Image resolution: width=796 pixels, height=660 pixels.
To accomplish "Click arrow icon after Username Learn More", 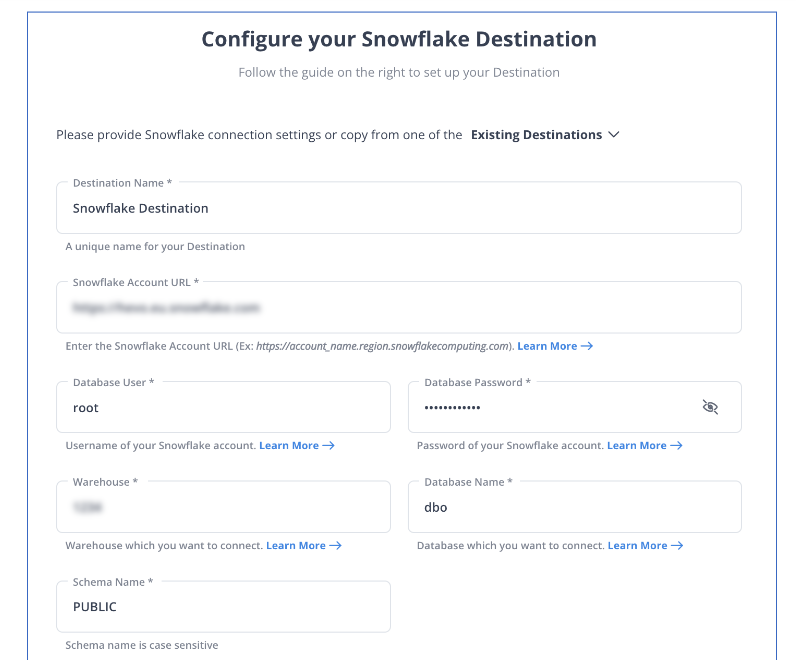I will click(328, 445).
